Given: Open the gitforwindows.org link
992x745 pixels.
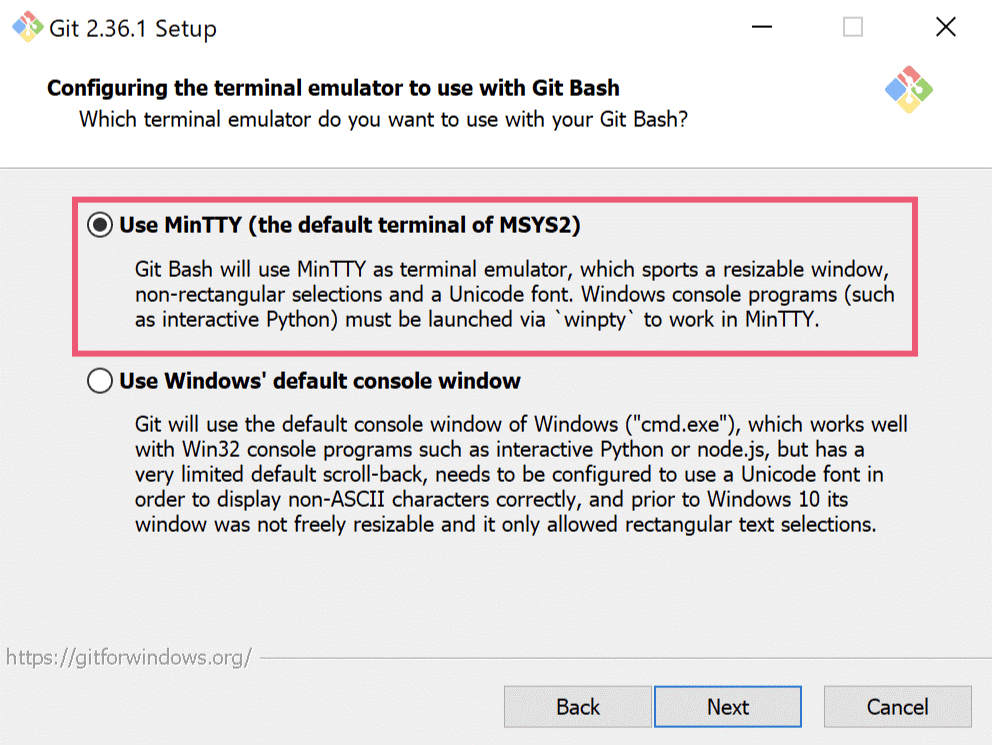Looking at the screenshot, I should click(x=129, y=657).
